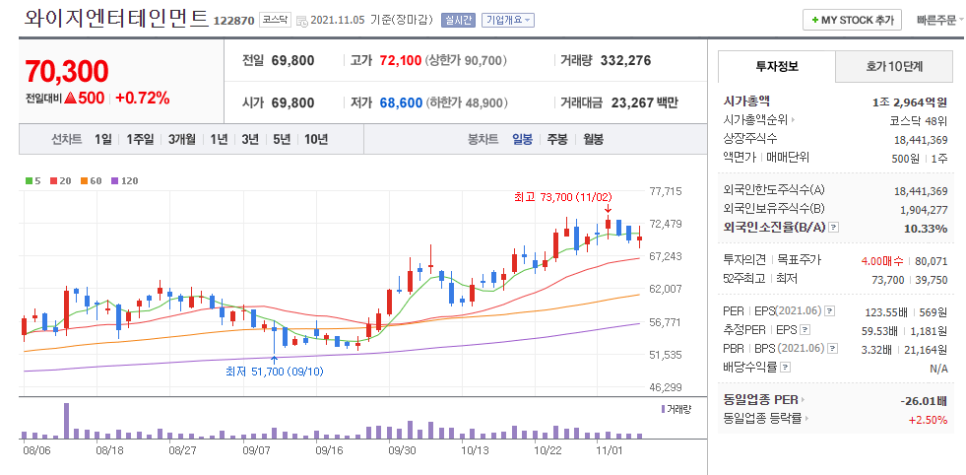
Task: Click the MY STOCK 추가 button
Action: click(852, 20)
